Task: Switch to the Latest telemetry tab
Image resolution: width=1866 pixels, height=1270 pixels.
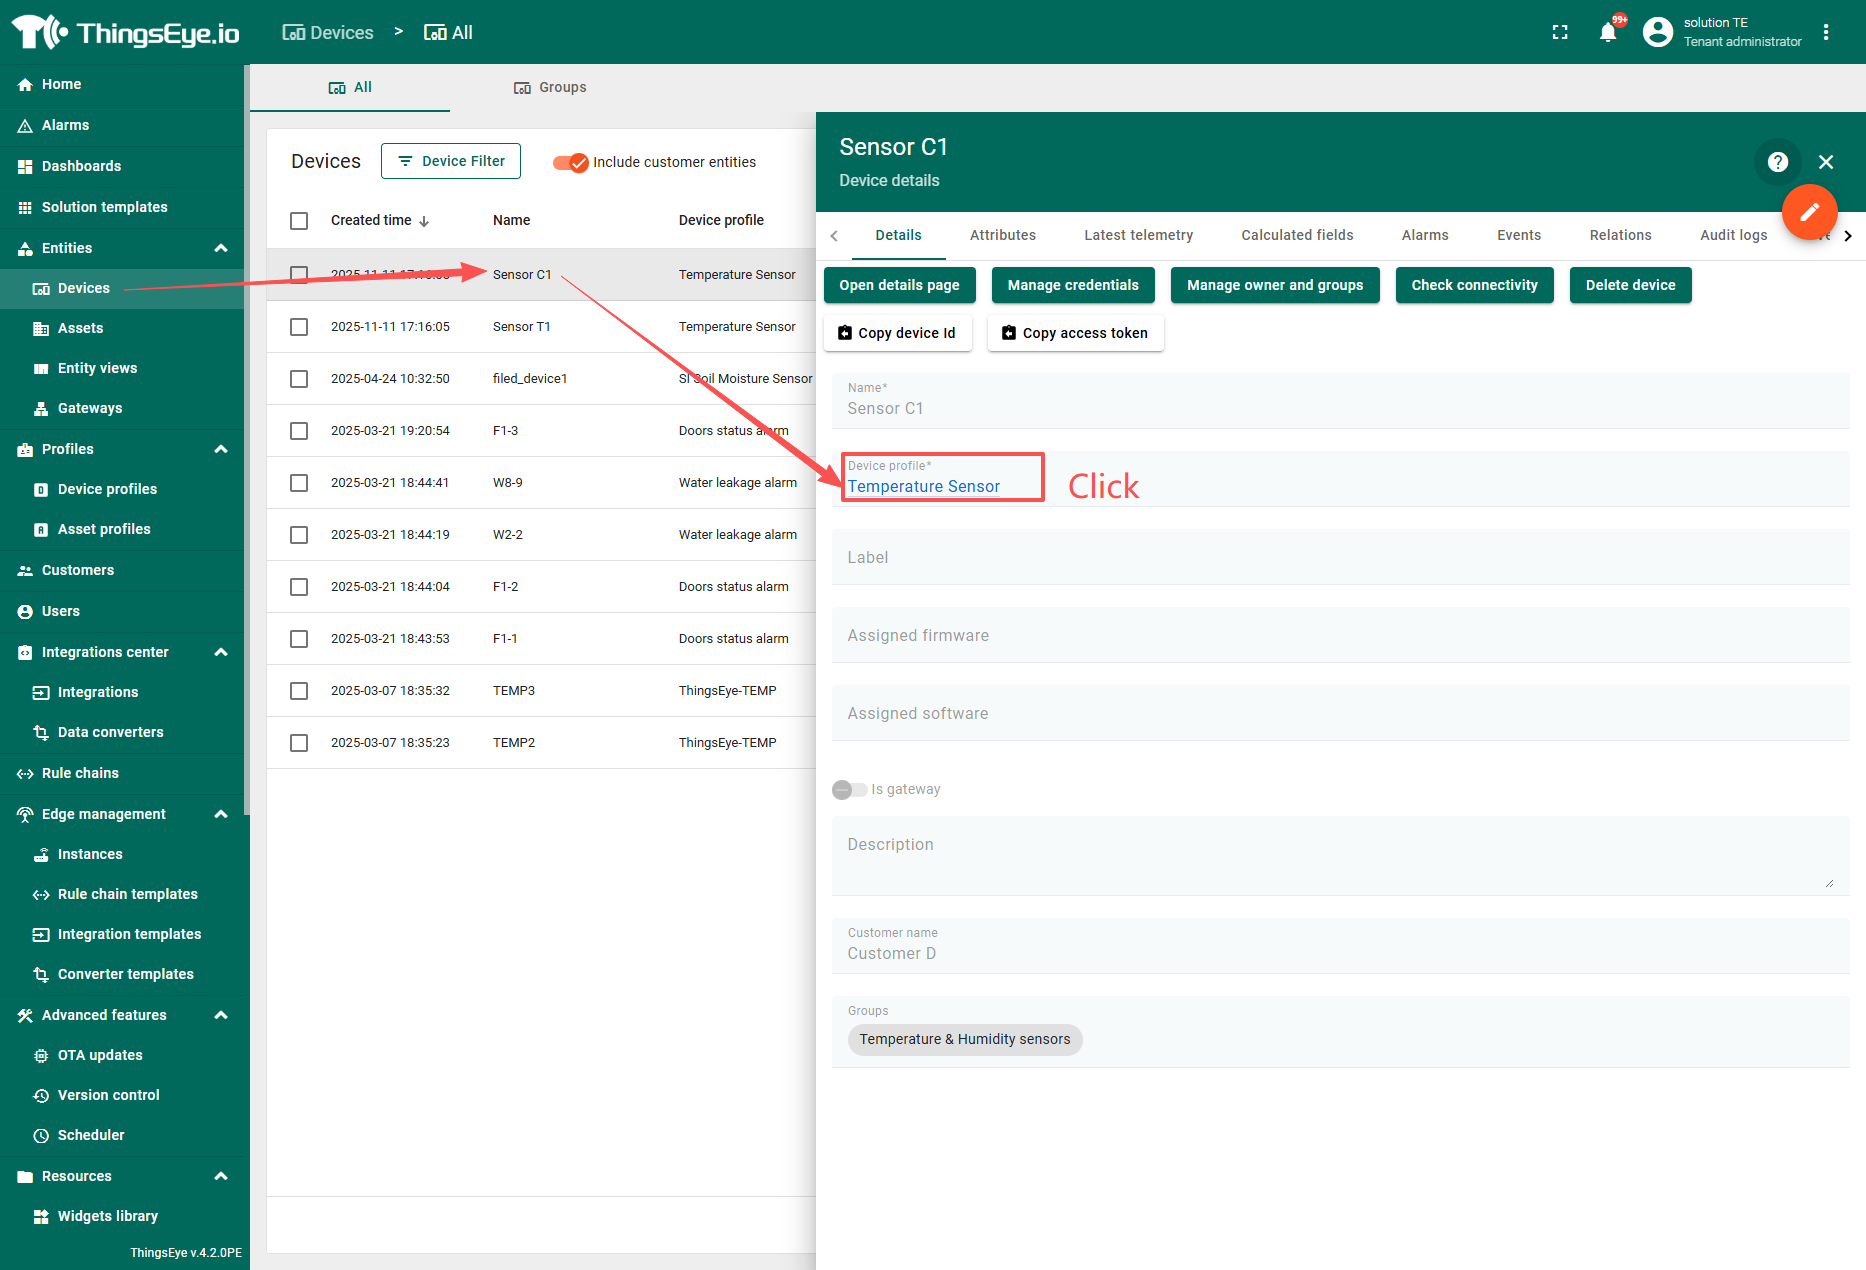Action: tap(1138, 235)
